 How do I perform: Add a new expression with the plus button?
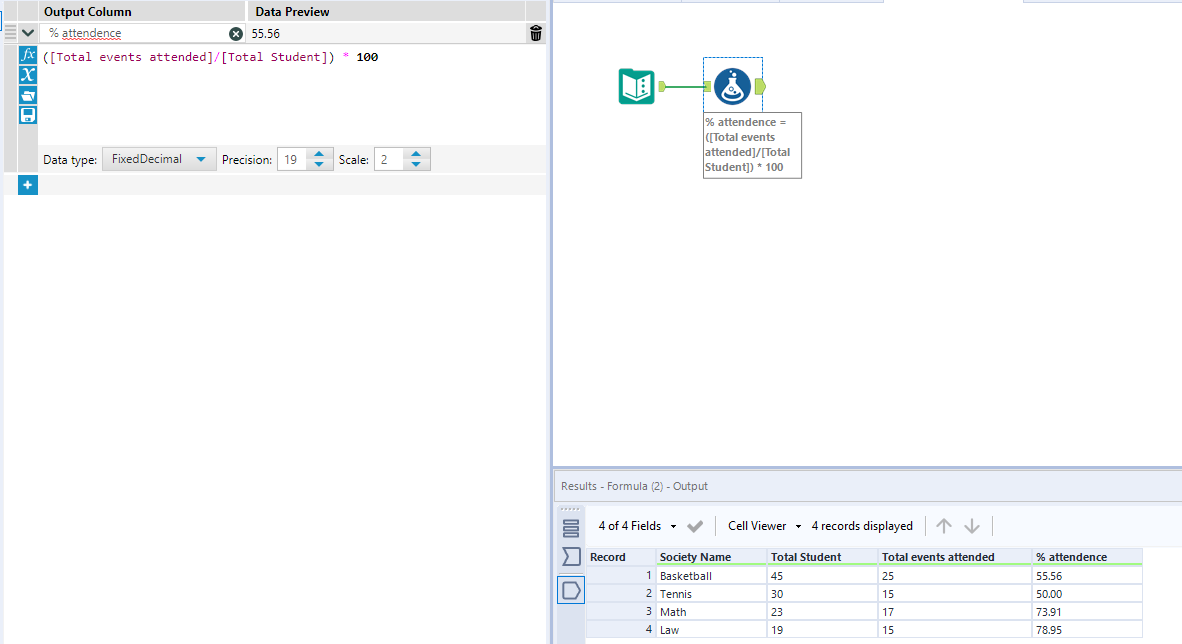click(x=28, y=184)
